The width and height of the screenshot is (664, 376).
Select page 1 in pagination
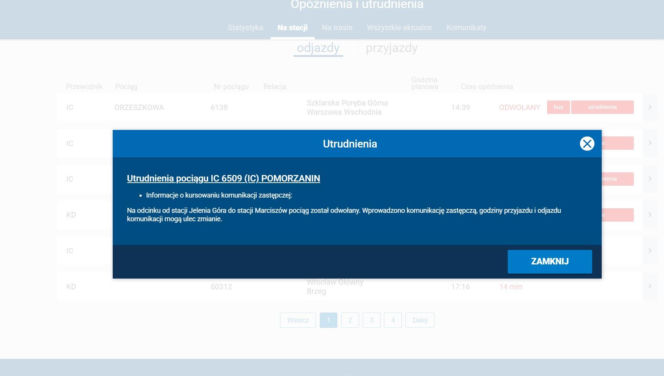(328, 320)
